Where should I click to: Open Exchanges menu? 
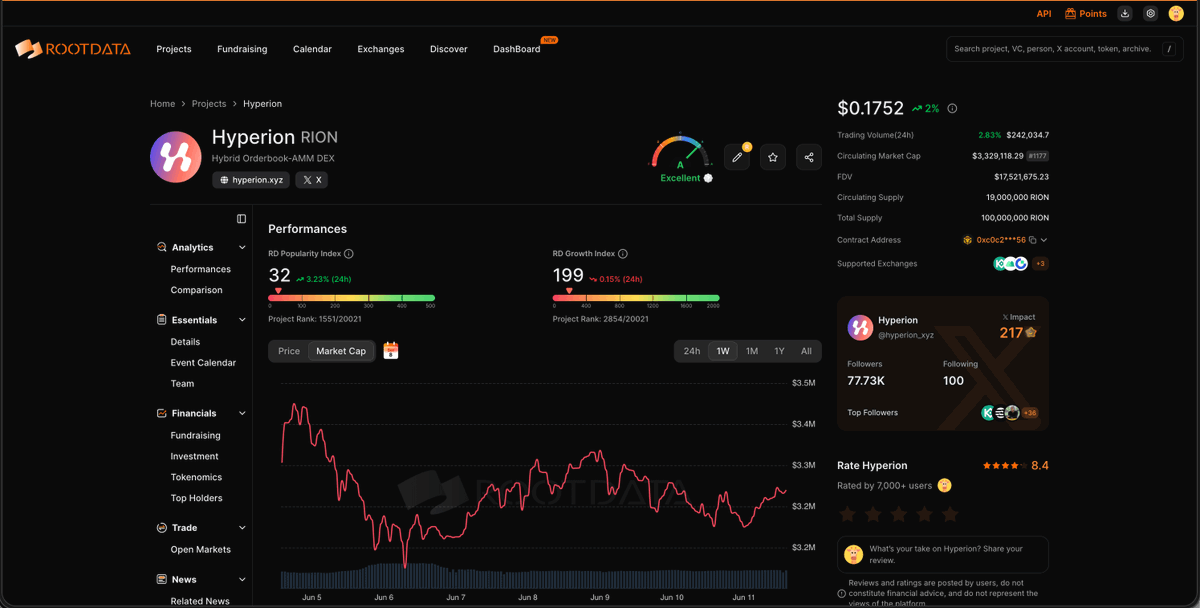pos(381,49)
